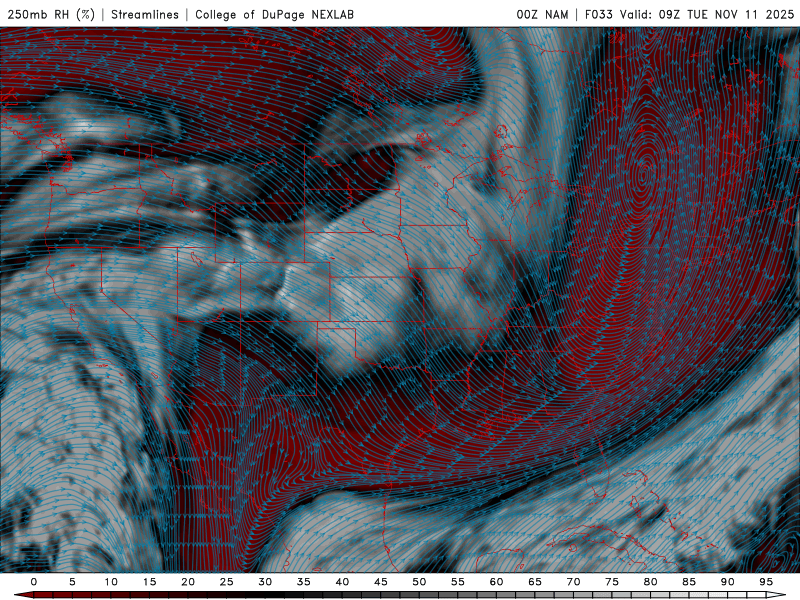The image size is (800, 600).
Task: Click the center of the closed streamline swirl on the map
Action: (645, 175)
